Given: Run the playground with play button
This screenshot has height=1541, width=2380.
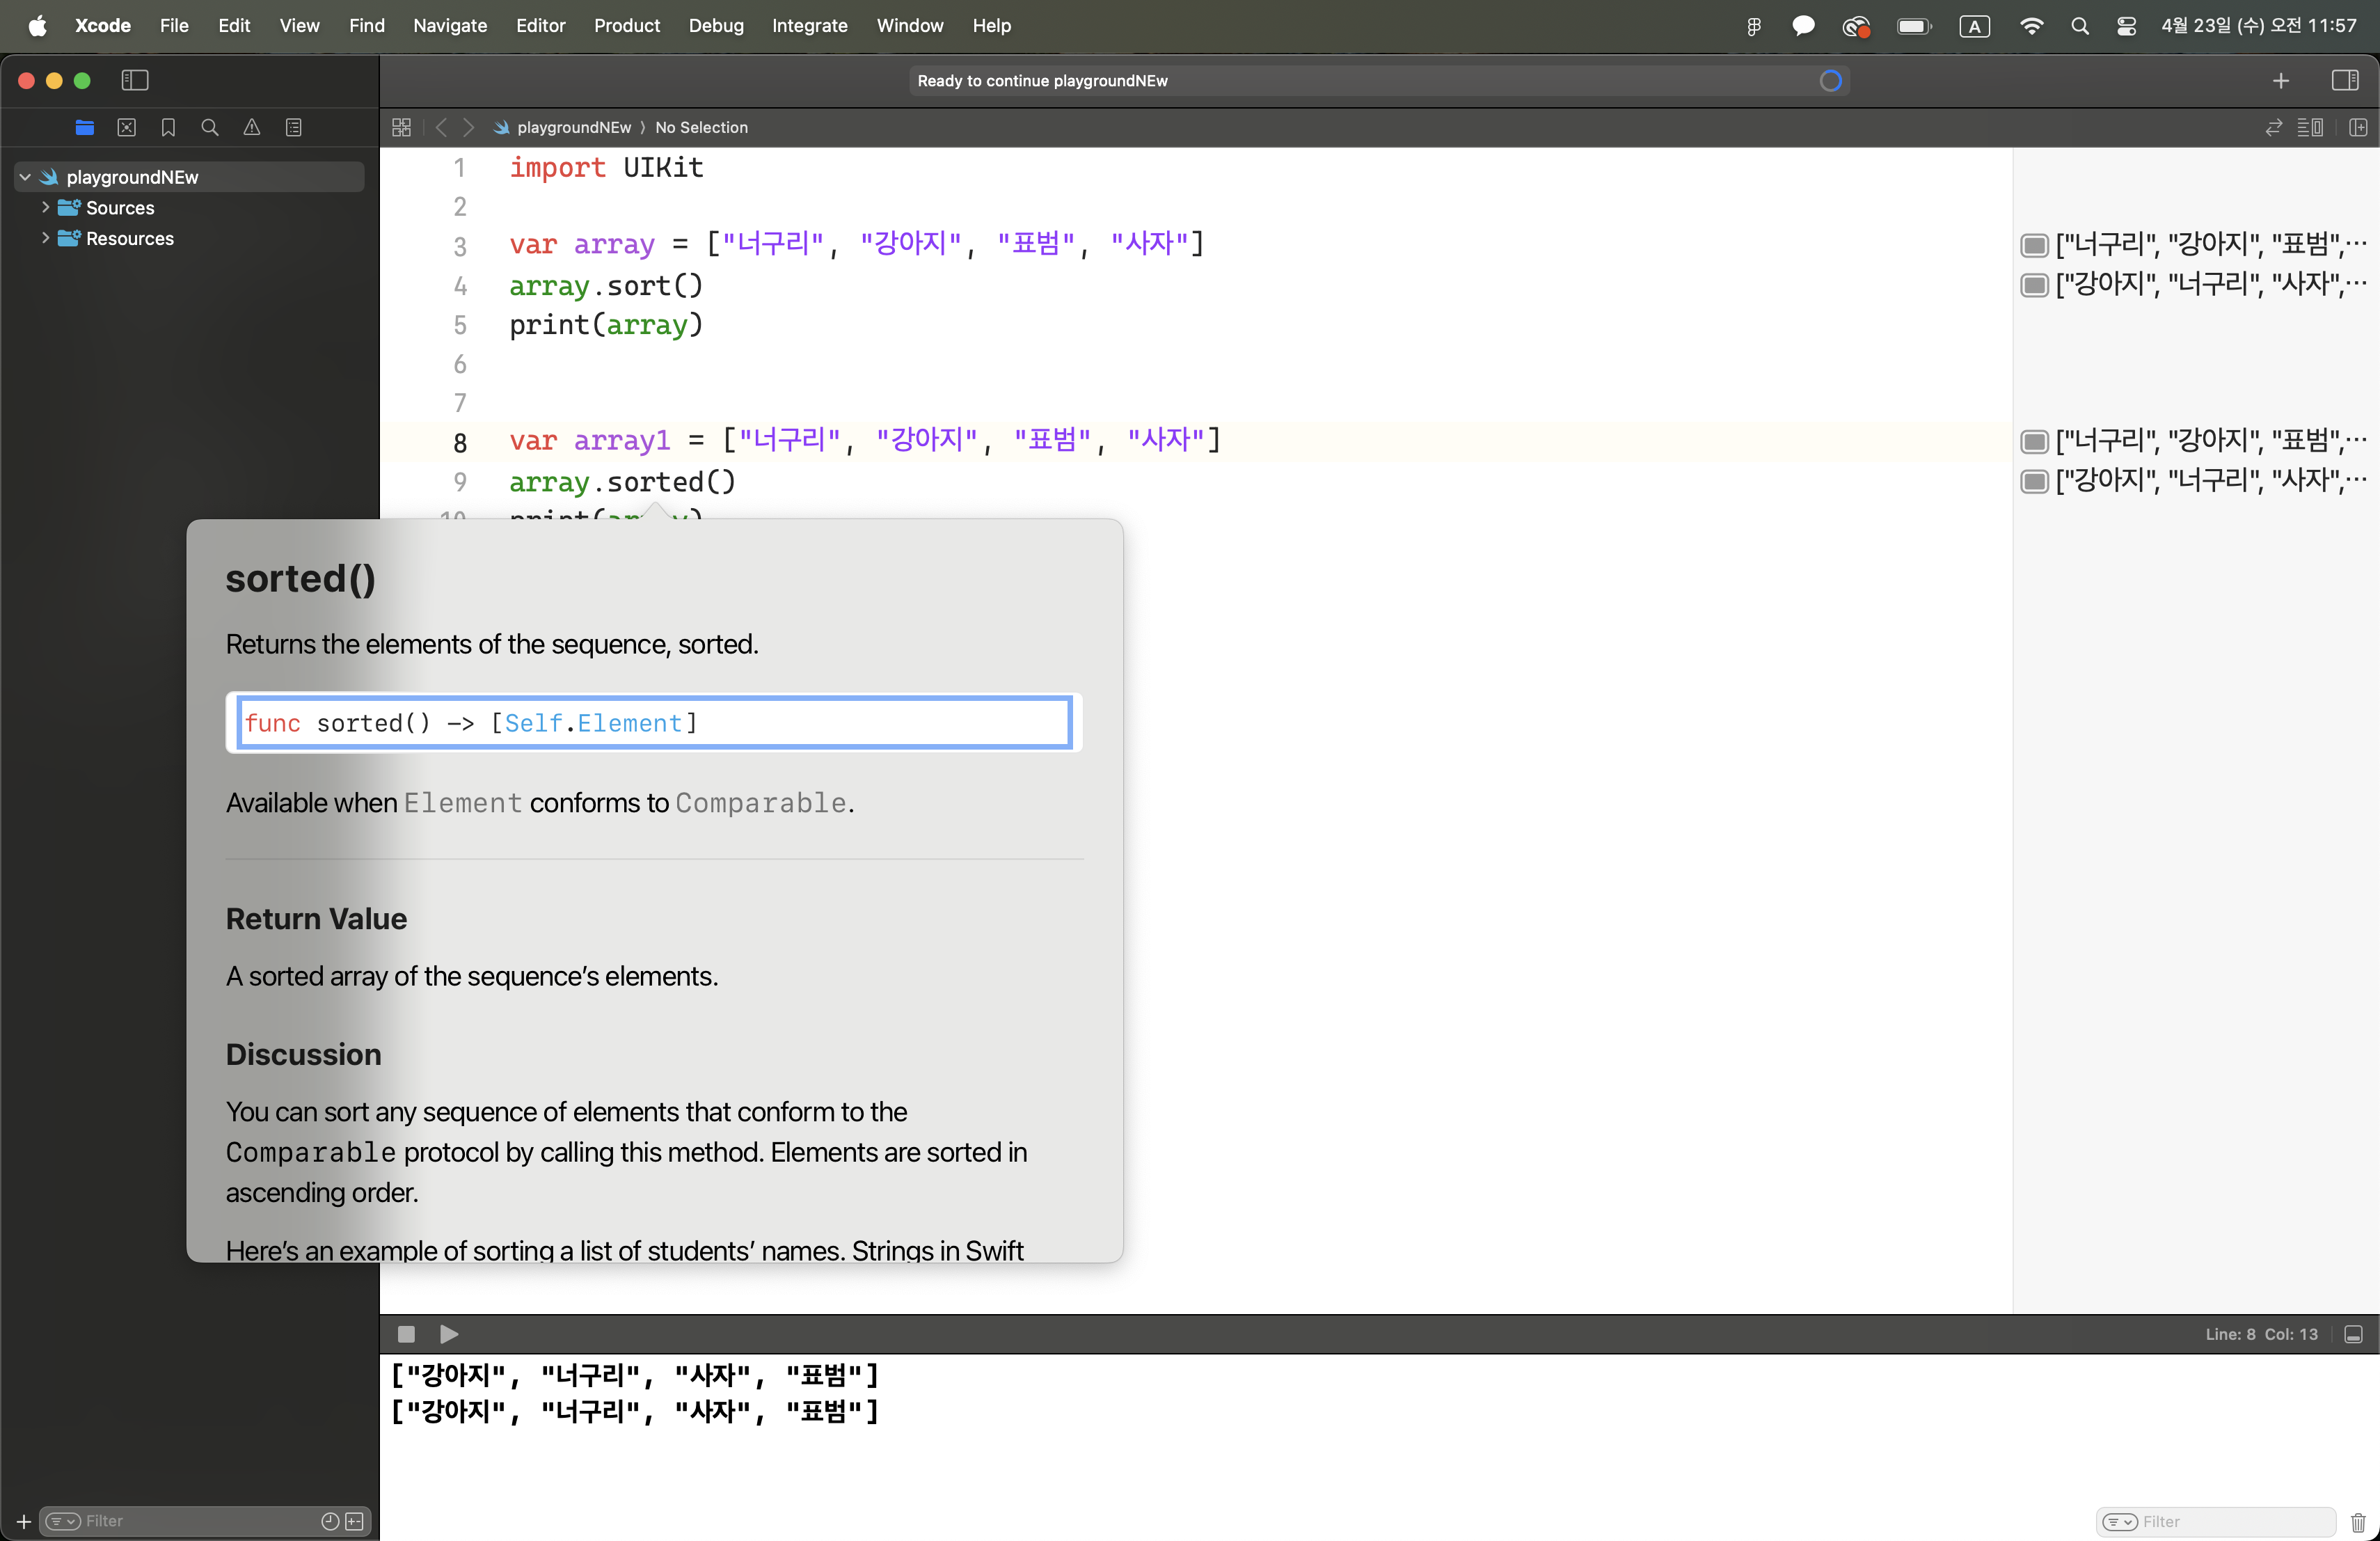Looking at the screenshot, I should (x=449, y=1334).
